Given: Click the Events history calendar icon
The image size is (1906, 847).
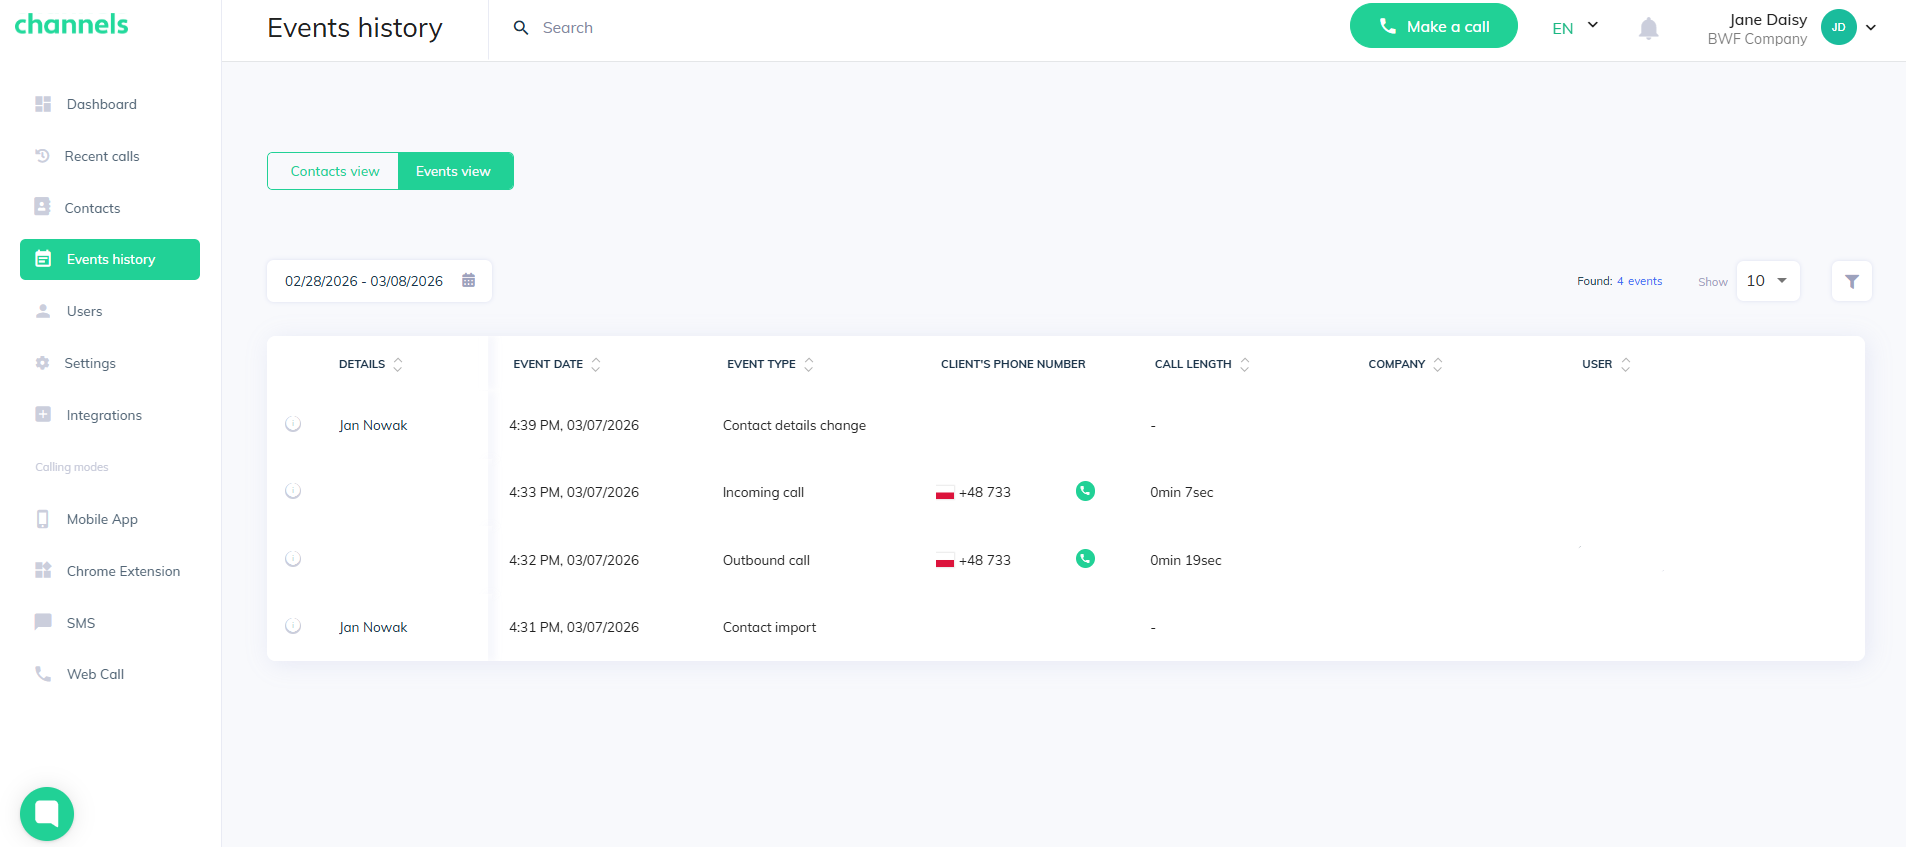Looking at the screenshot, I should (43, 259).
